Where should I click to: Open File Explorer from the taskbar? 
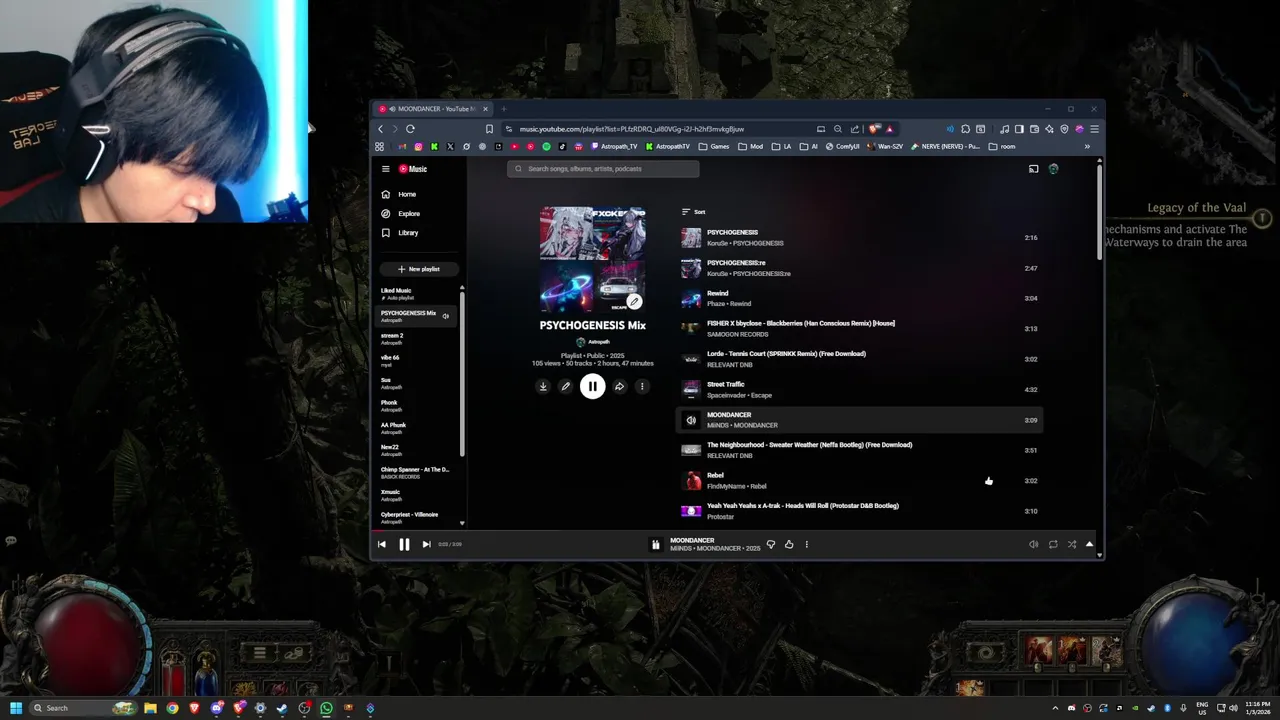click(x=150, y=708)
